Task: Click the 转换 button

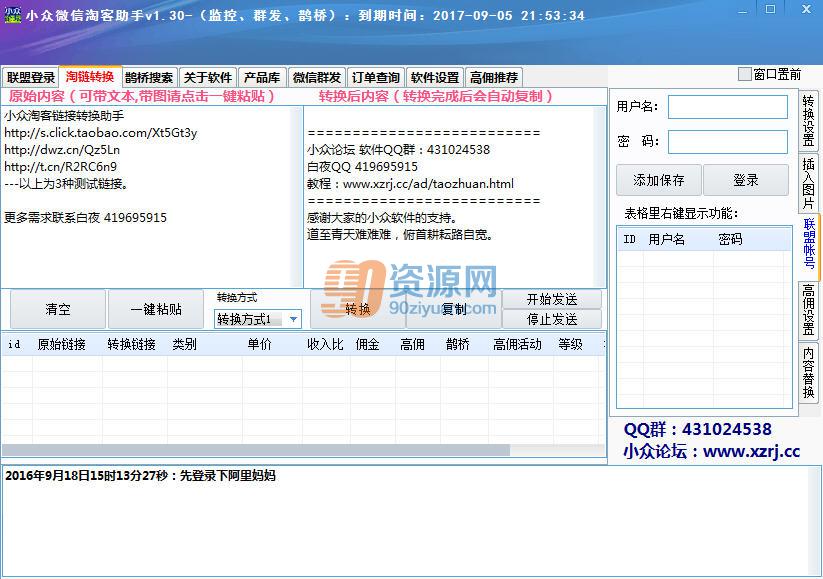Action: click(x=357, y=309)
